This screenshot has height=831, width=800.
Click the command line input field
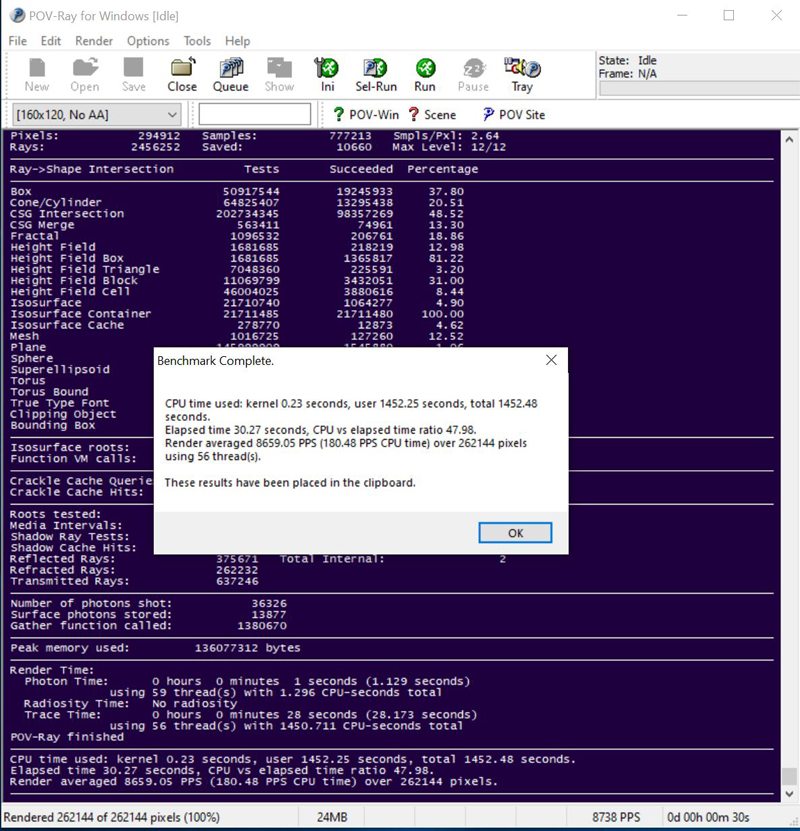coord(255,114)
